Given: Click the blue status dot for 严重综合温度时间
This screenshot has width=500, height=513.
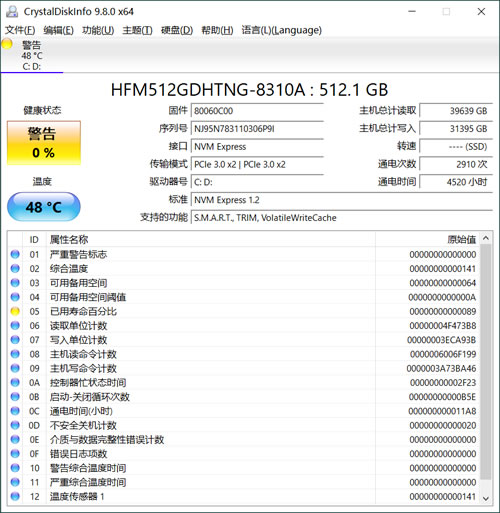Looking at the screenshot, I should [15, 482].
